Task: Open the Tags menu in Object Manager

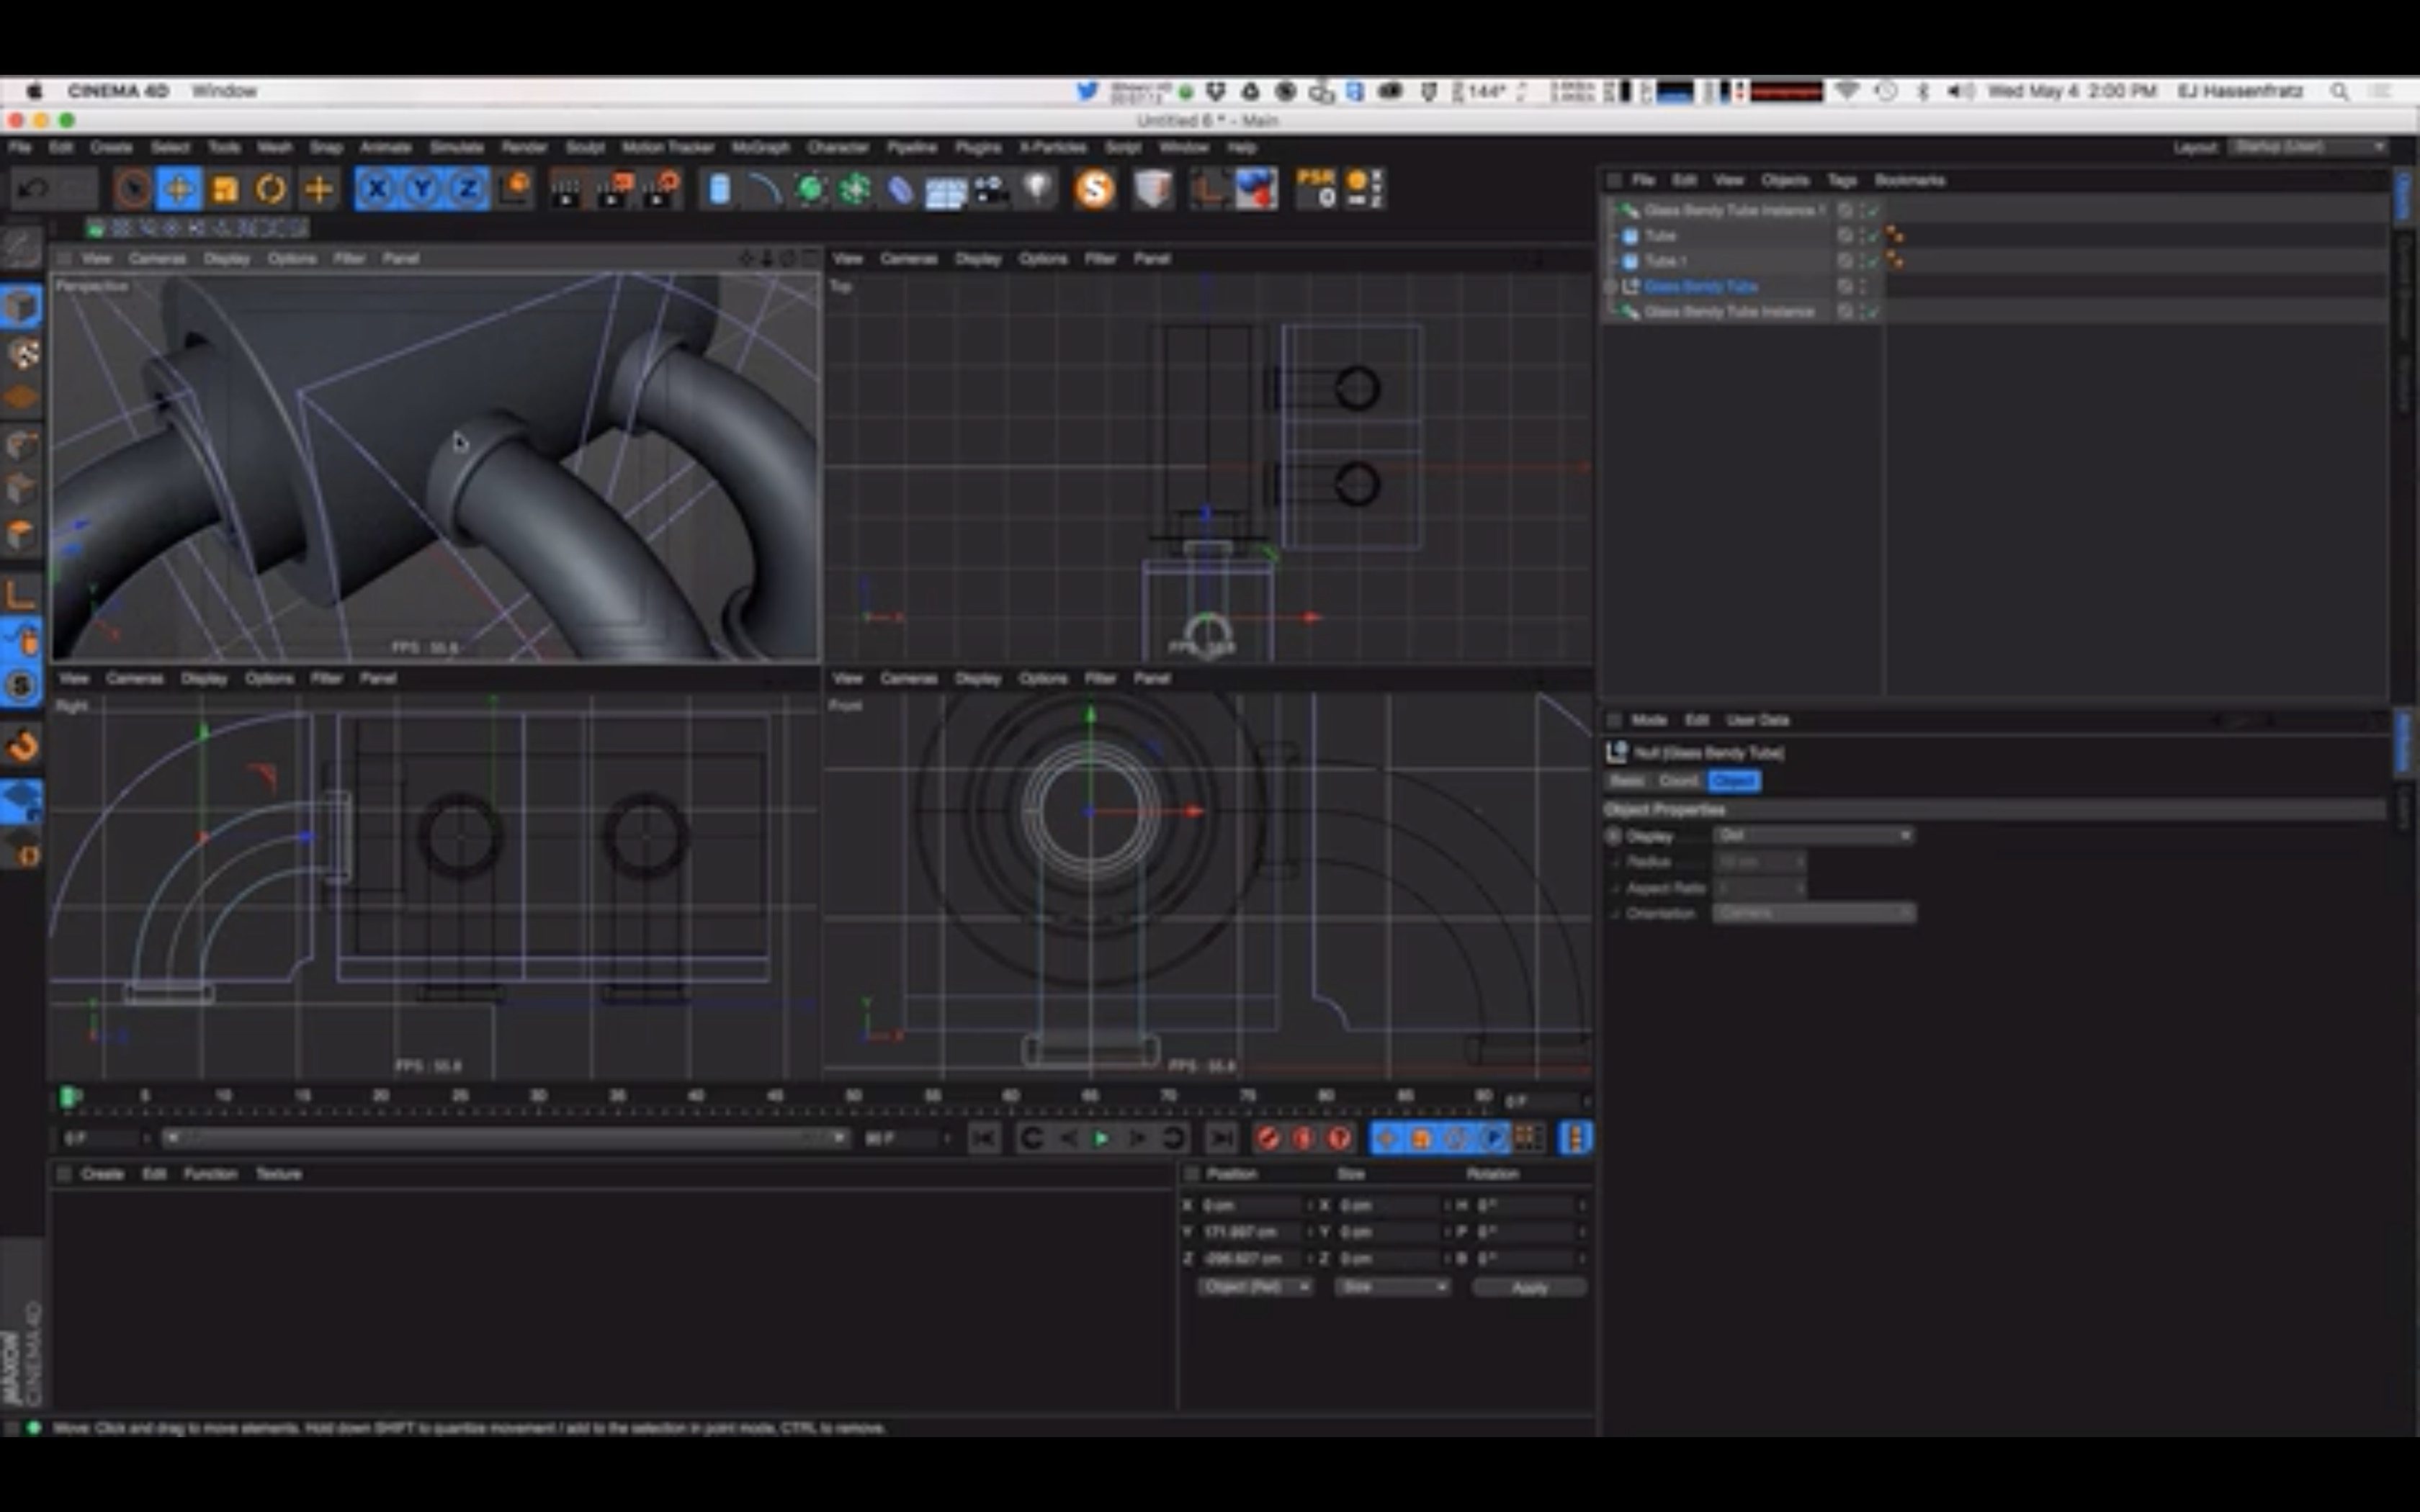Action: coord(1842,180)
